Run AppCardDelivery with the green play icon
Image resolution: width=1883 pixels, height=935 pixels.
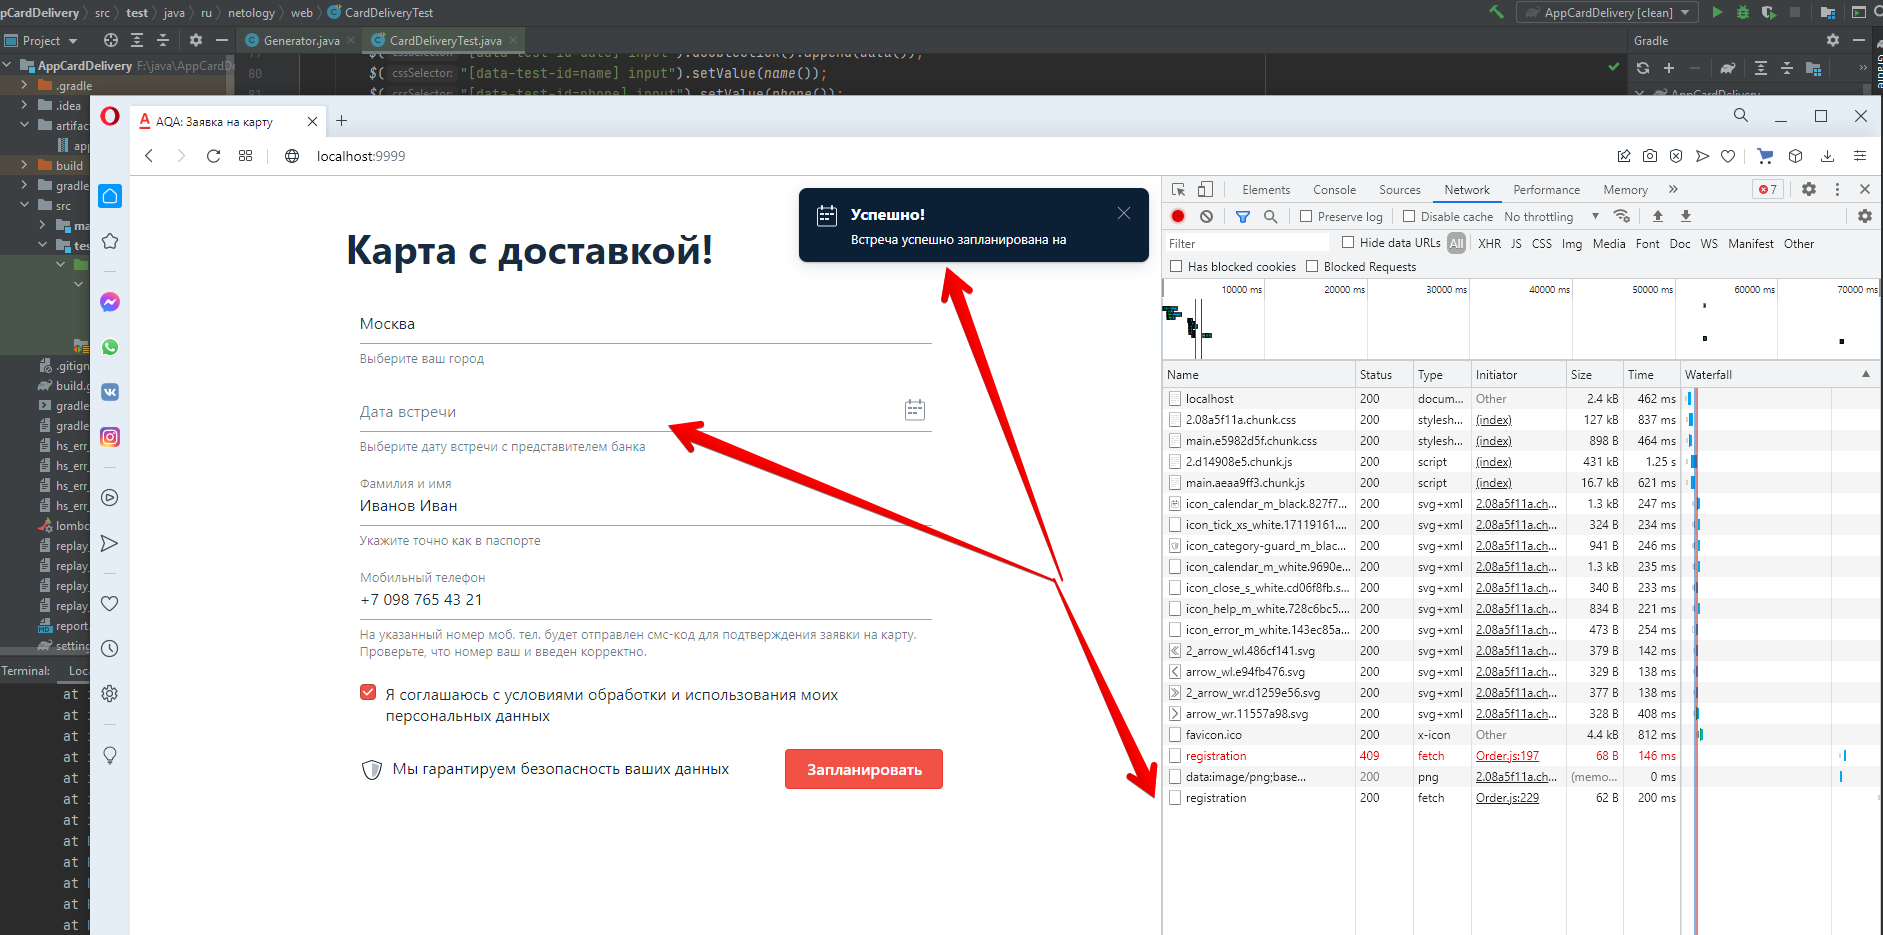[x=1717, y=12]
